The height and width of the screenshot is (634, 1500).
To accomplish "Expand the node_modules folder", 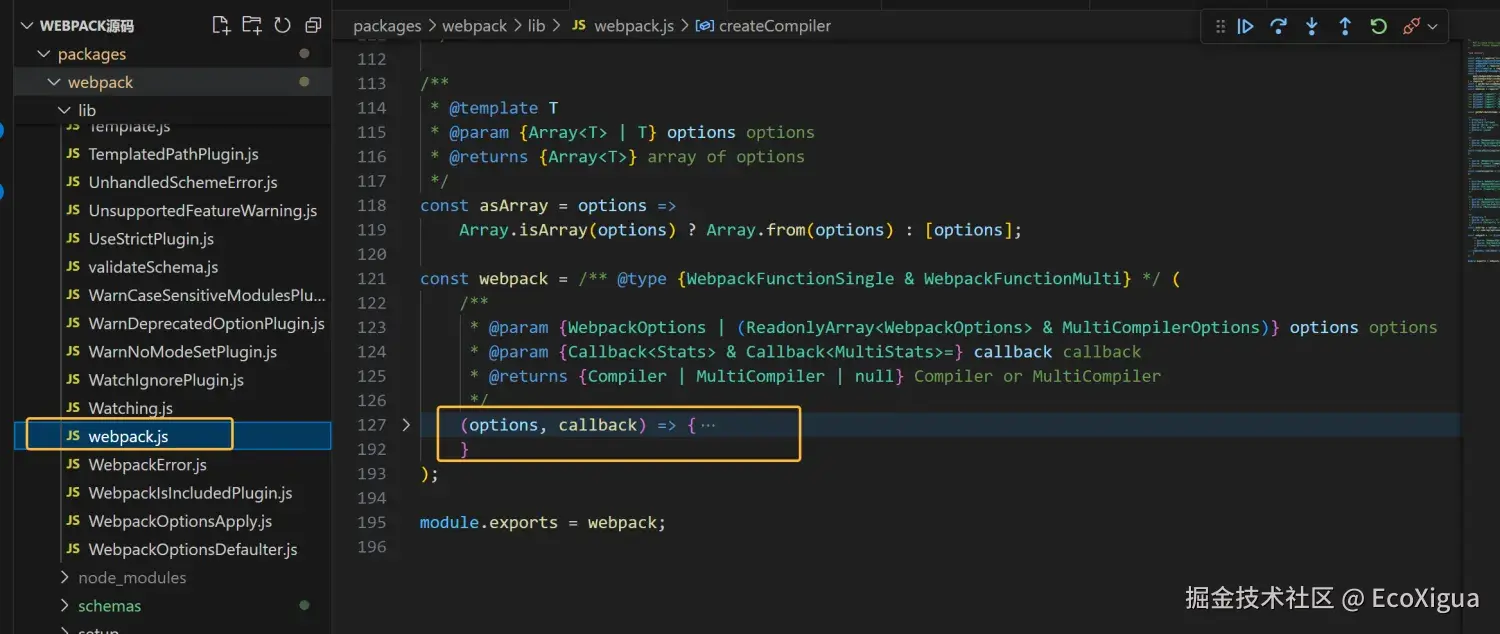I will tap(65, 578).
